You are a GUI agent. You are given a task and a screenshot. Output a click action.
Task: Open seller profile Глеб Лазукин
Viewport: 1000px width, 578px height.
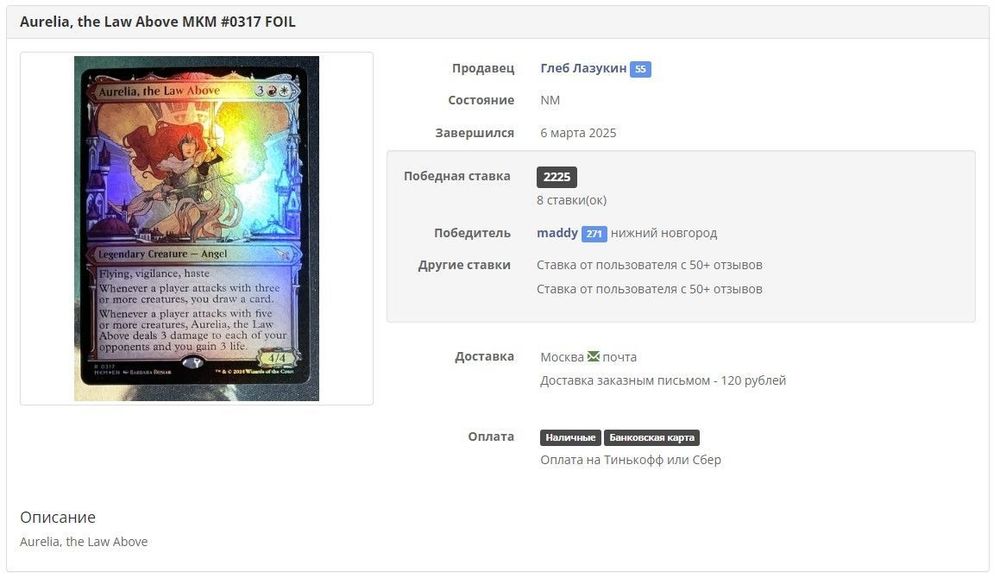[583, 68]
